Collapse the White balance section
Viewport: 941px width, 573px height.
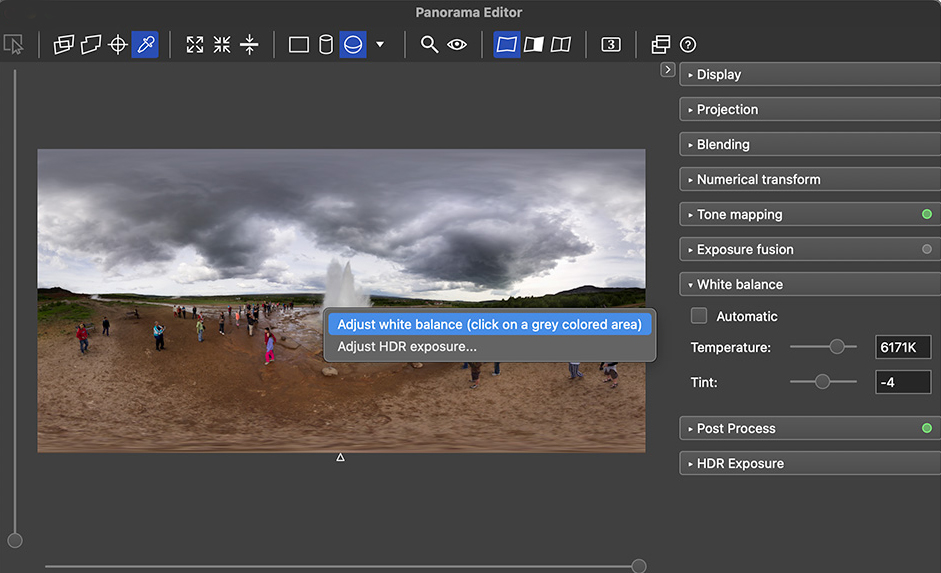[739, 284]
